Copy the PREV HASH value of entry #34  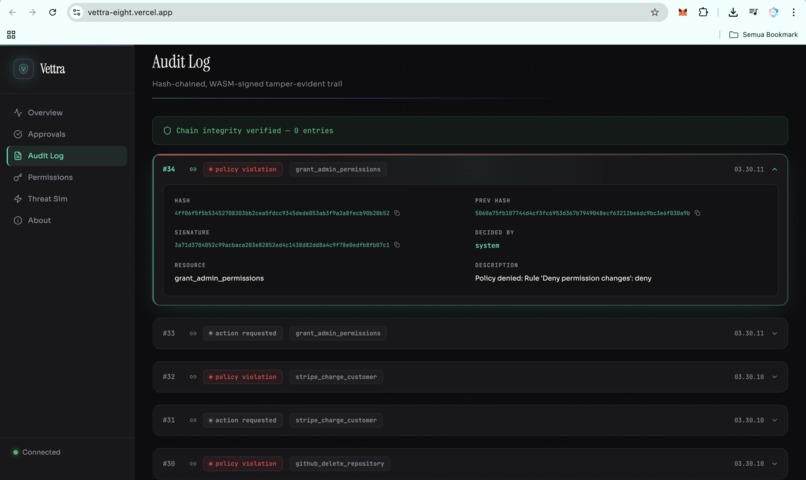(x=698, y=213)
